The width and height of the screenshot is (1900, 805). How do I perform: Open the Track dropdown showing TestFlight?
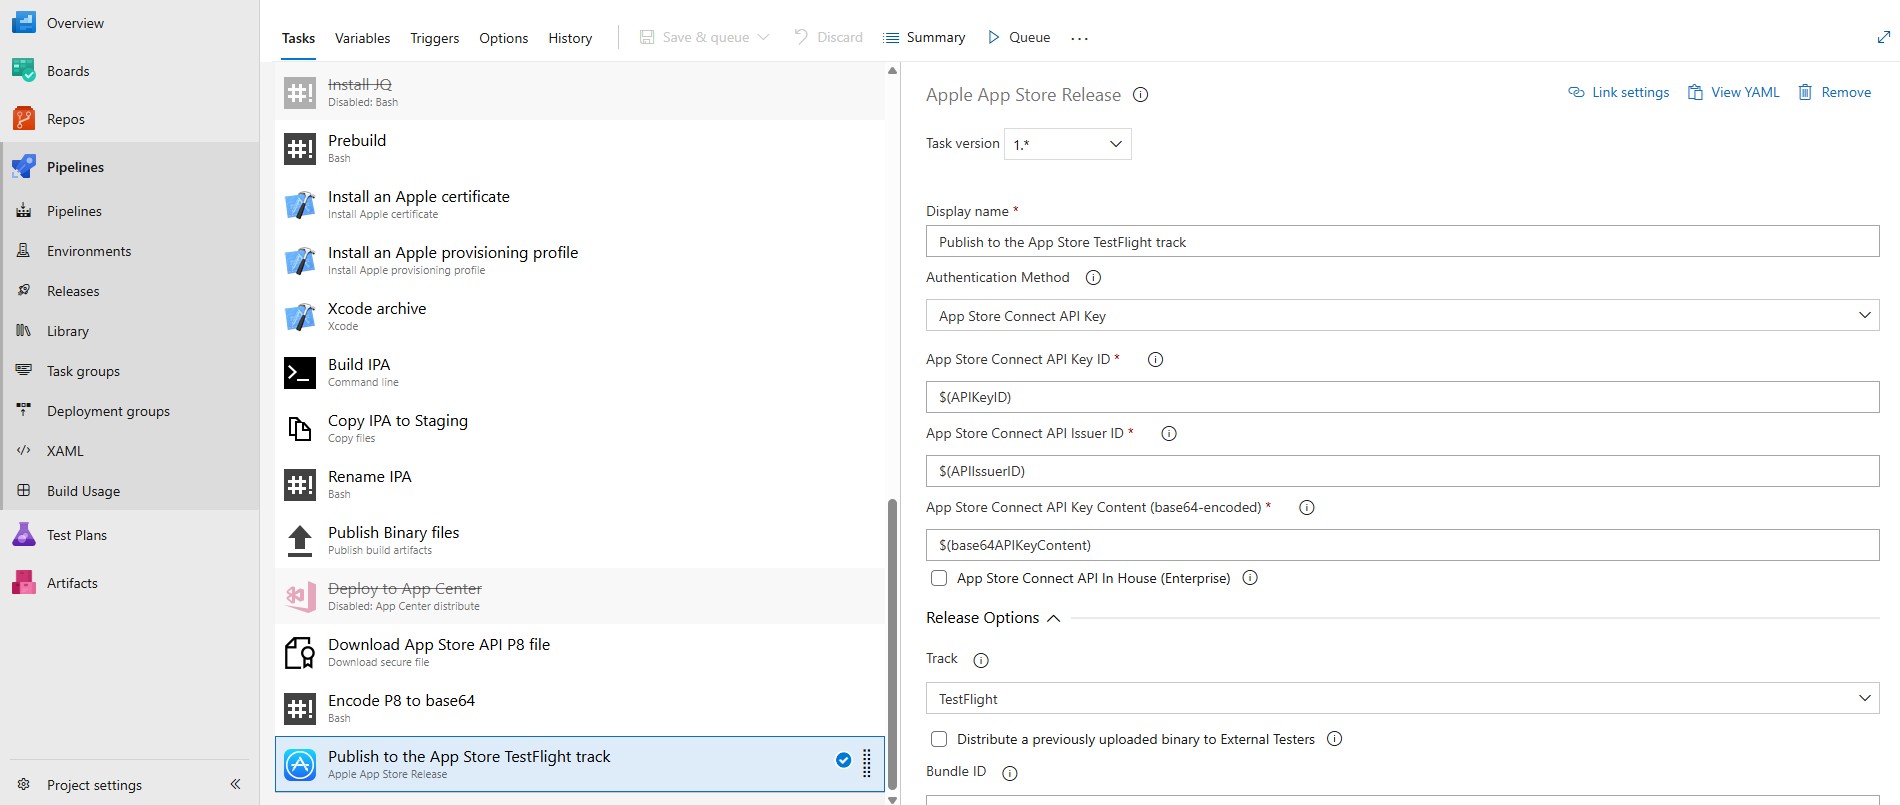[1402, 698]
